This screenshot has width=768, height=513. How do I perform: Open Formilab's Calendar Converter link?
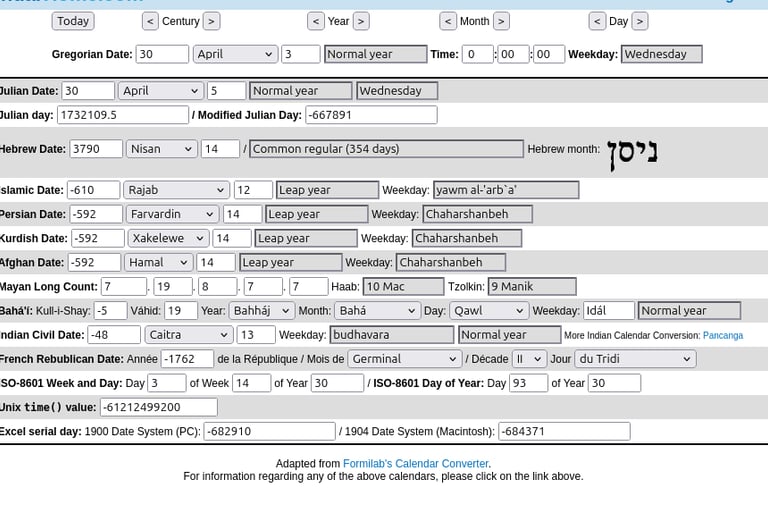[415, 464]
